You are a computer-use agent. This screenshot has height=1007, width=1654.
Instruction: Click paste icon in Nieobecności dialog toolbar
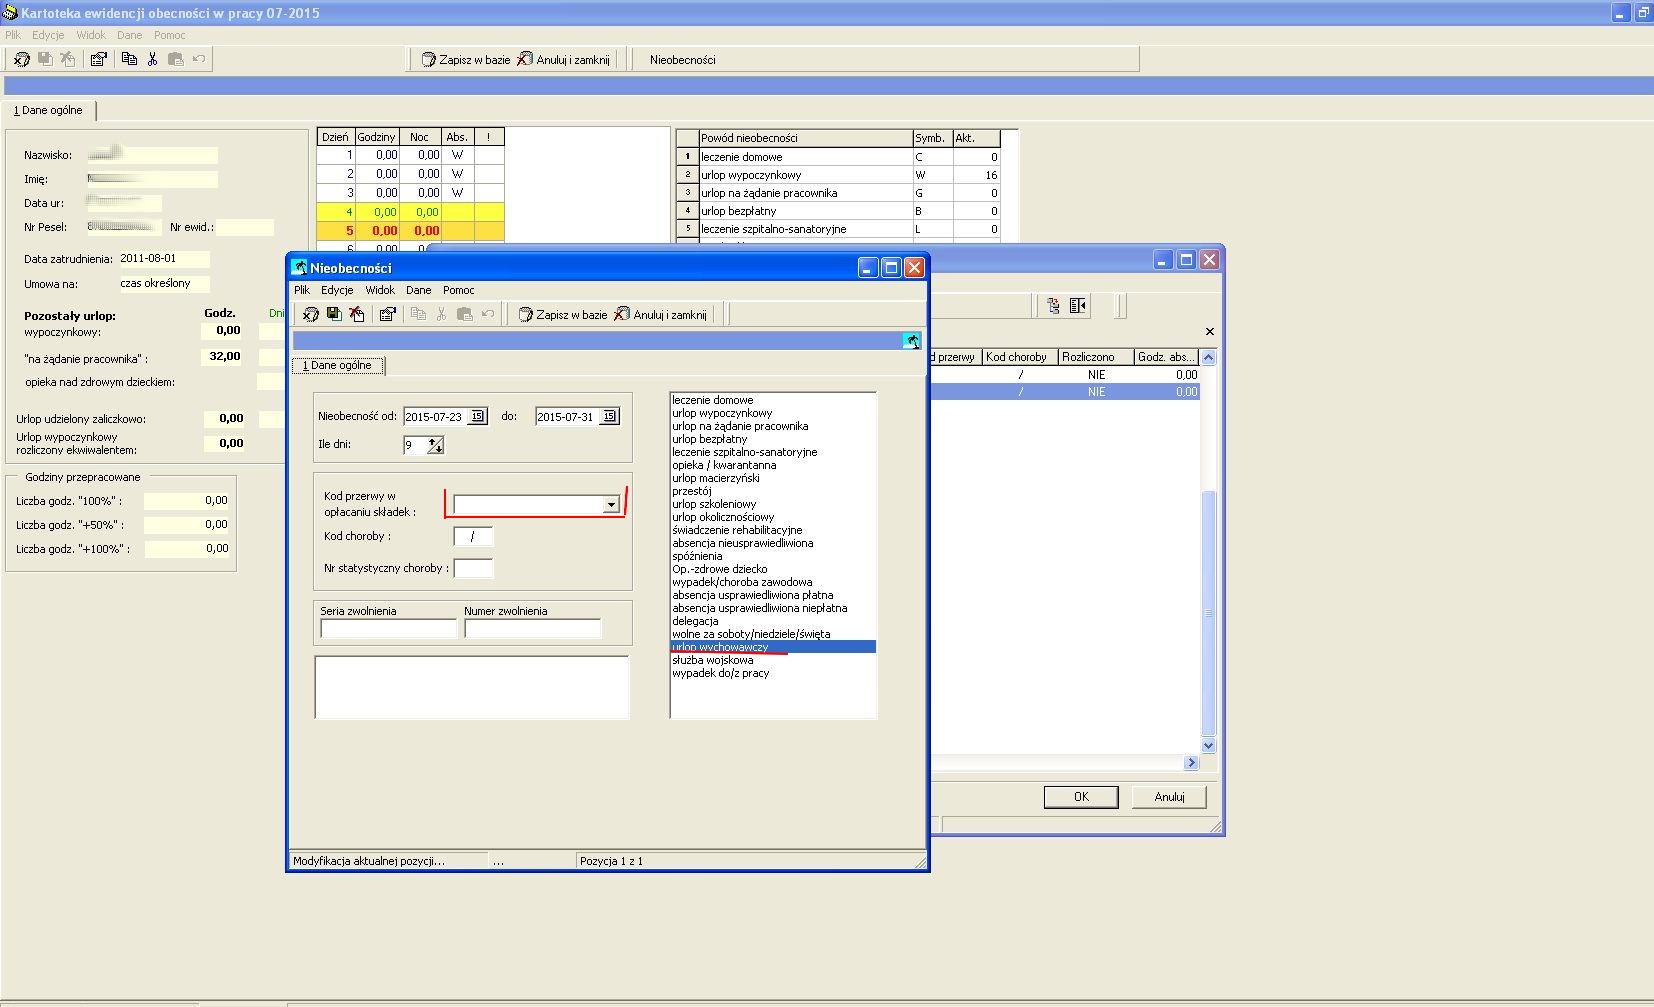(465, 314)
